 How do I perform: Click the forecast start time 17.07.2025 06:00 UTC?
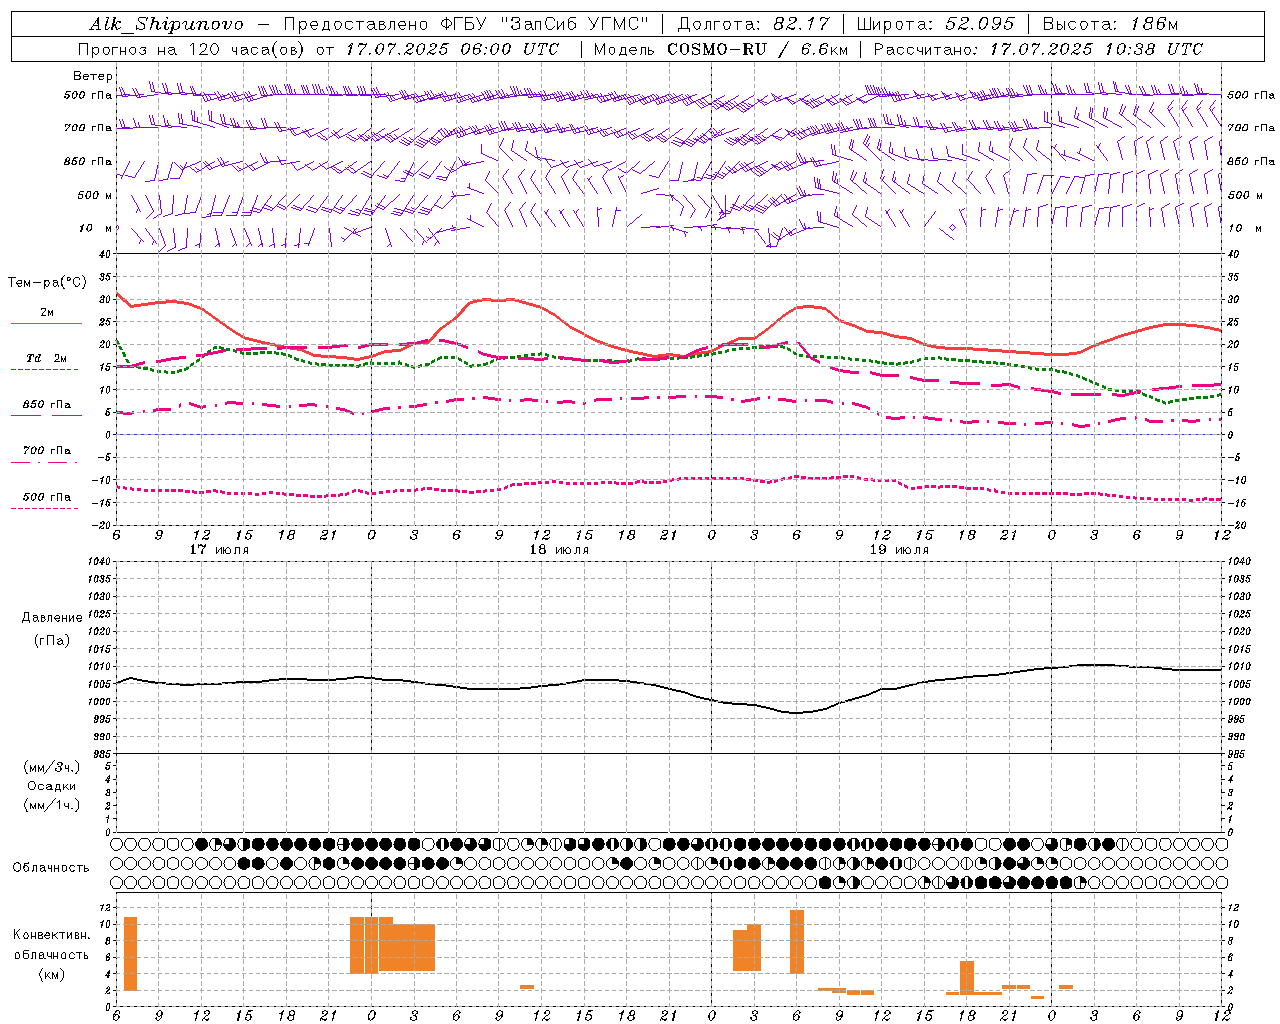click(x=452, y=49)
